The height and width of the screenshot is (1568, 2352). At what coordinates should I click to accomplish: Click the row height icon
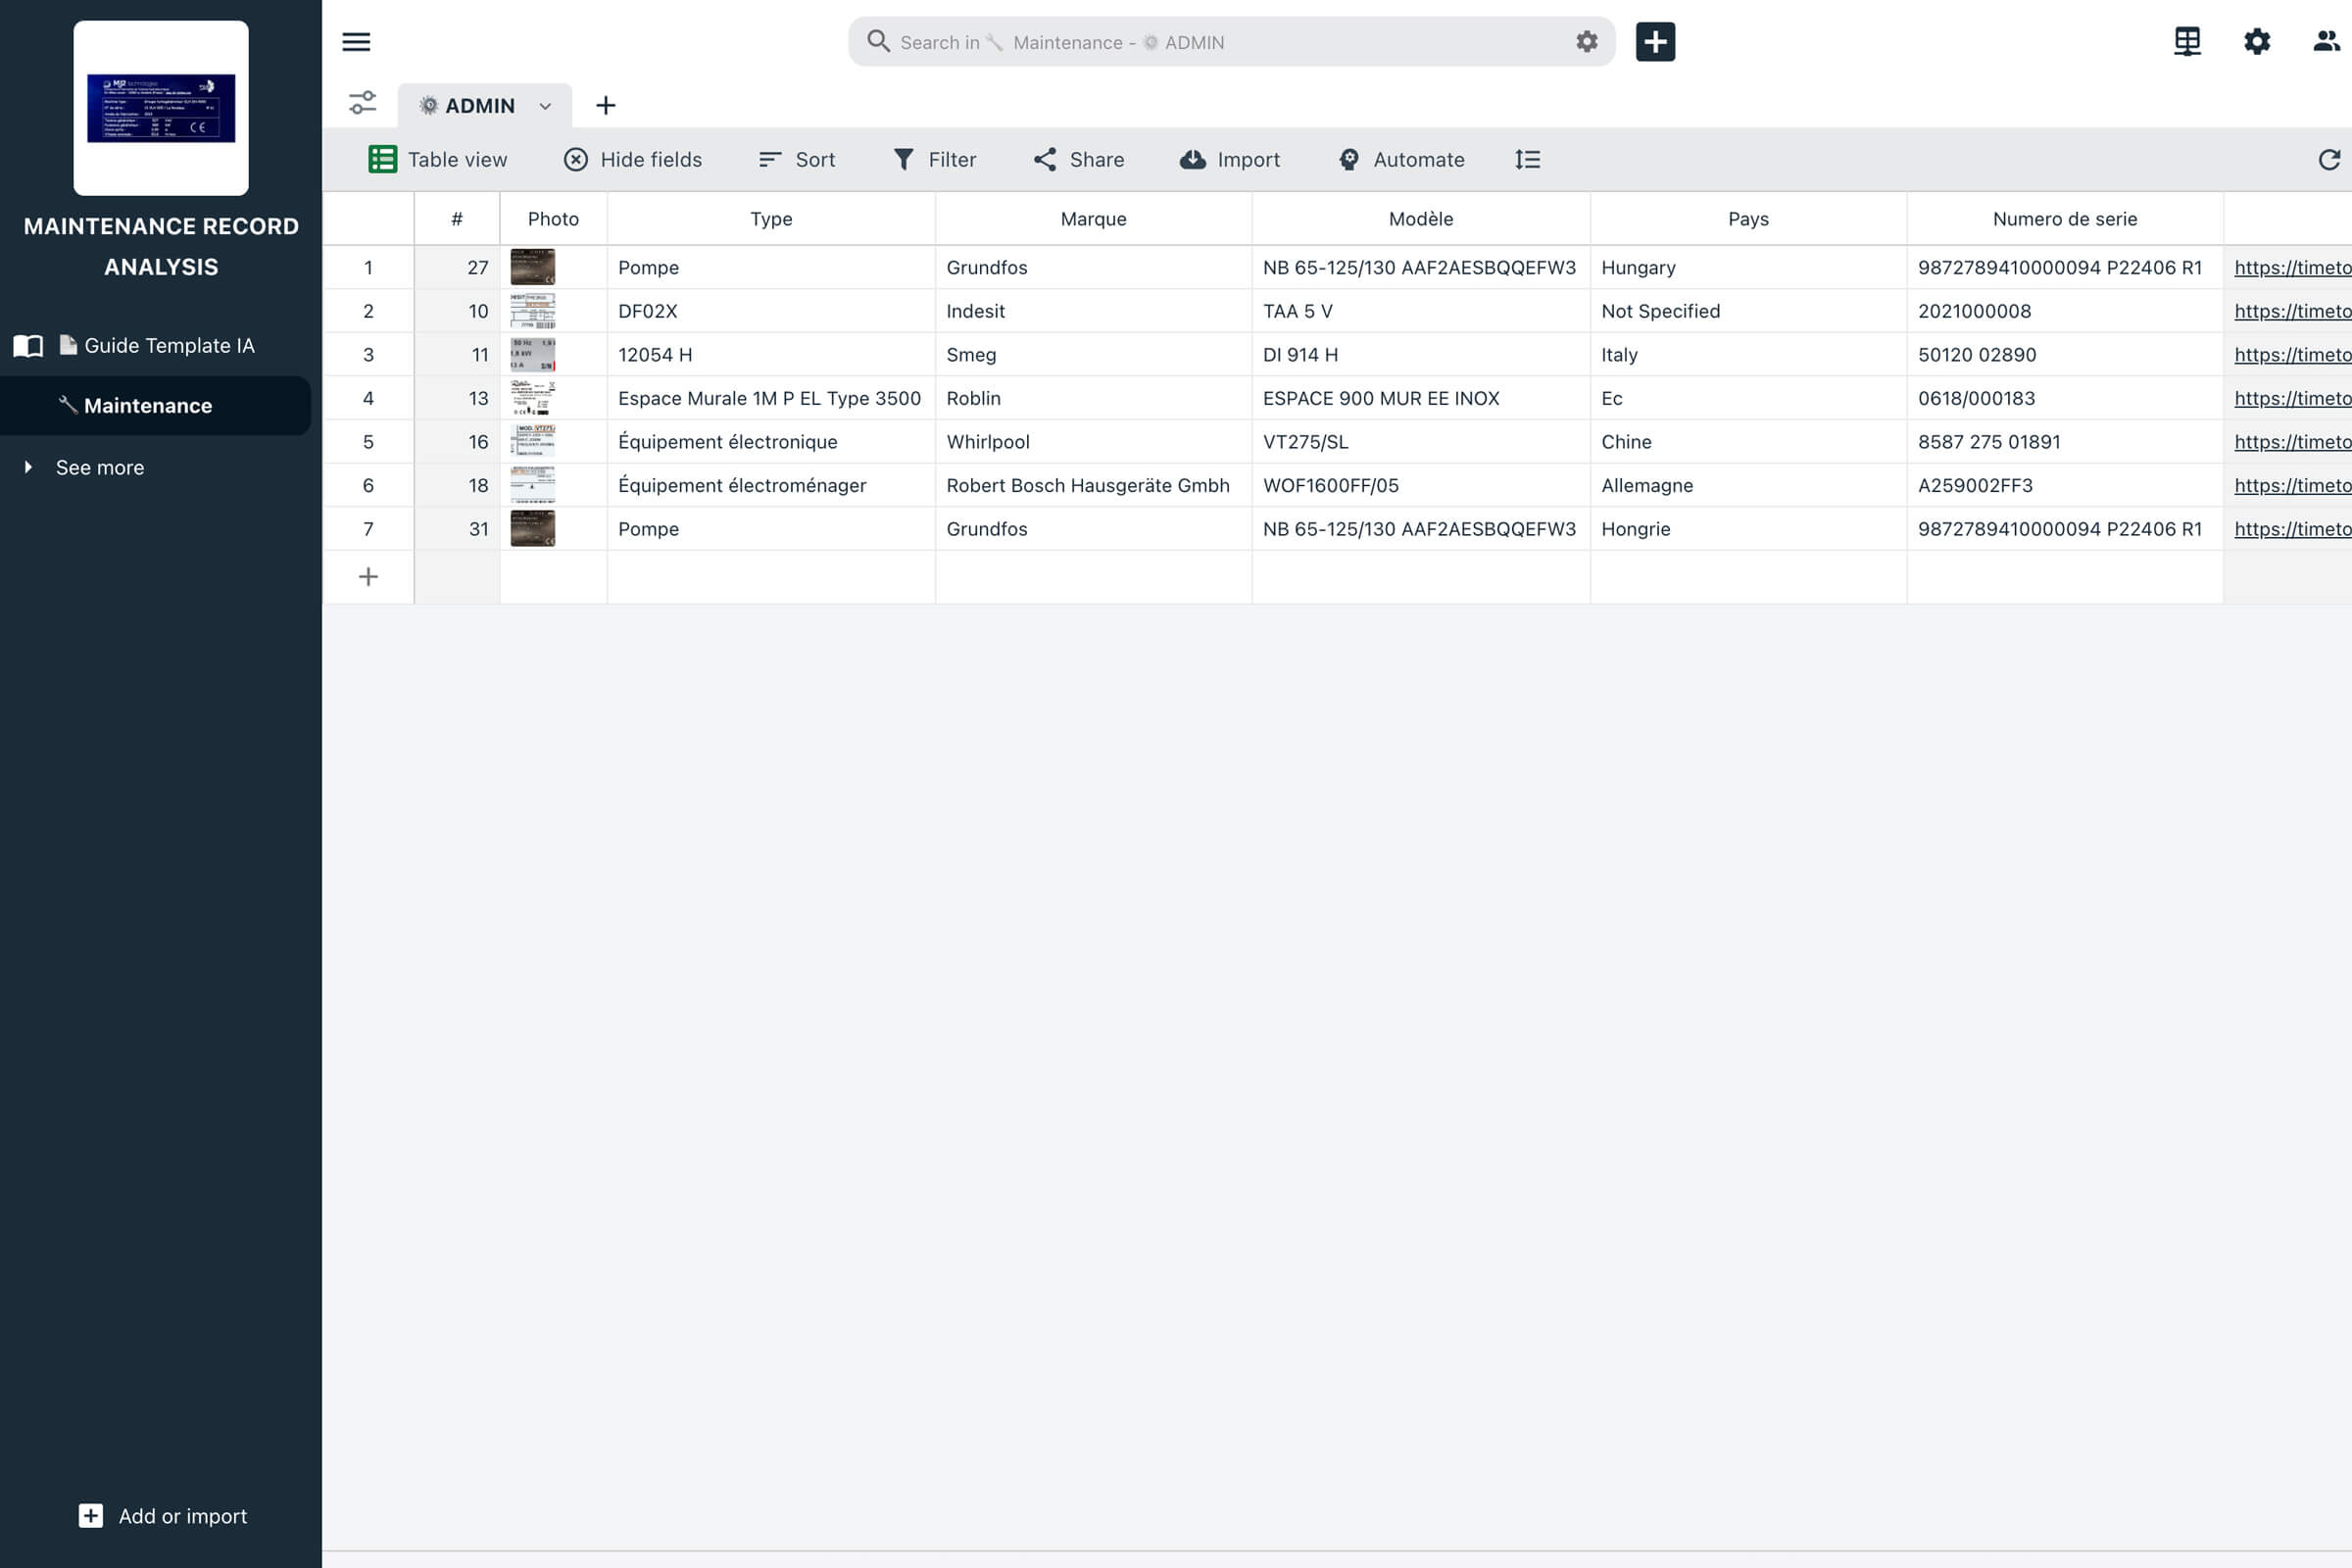[x=1527, y=160]
